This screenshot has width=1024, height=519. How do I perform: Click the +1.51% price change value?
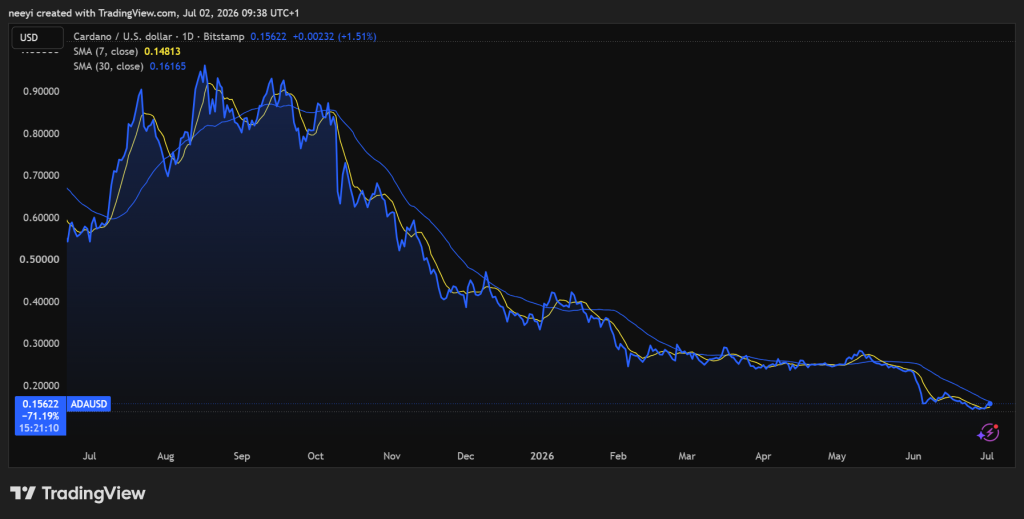click(x=357, y=37)
